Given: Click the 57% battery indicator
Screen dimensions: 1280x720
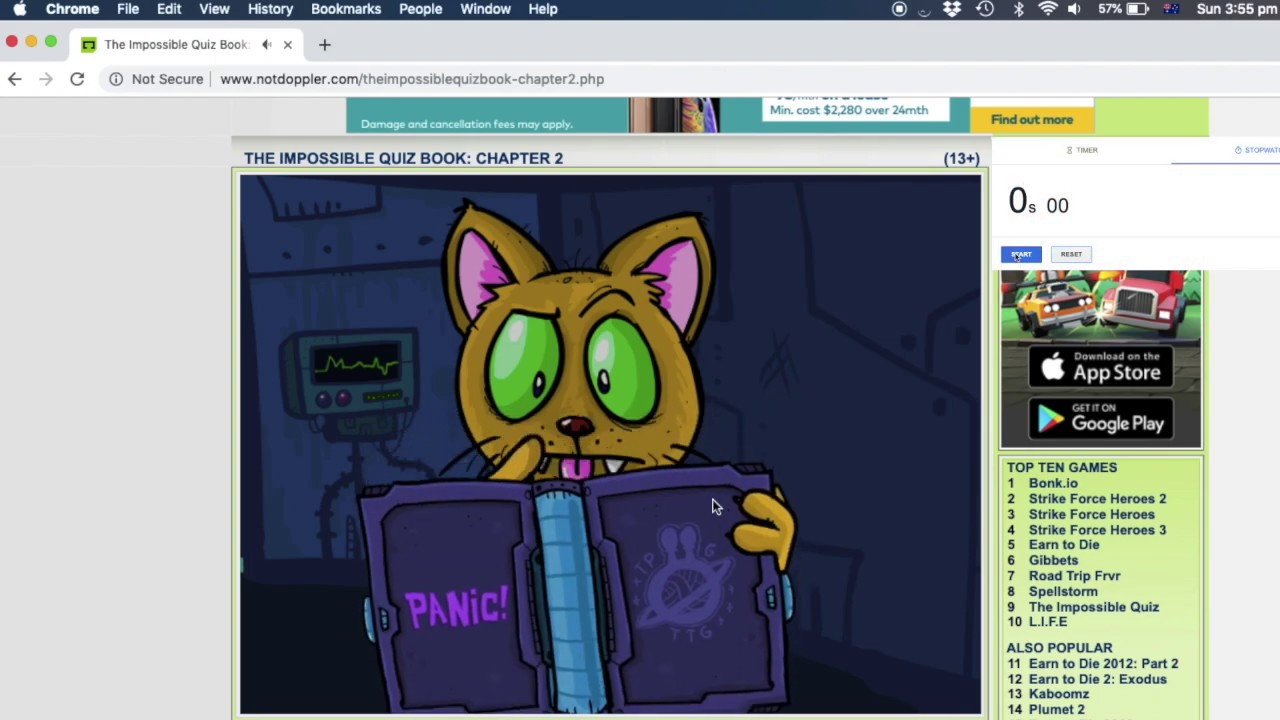Looking at the screenshot, I should (x=1123, y=9).
